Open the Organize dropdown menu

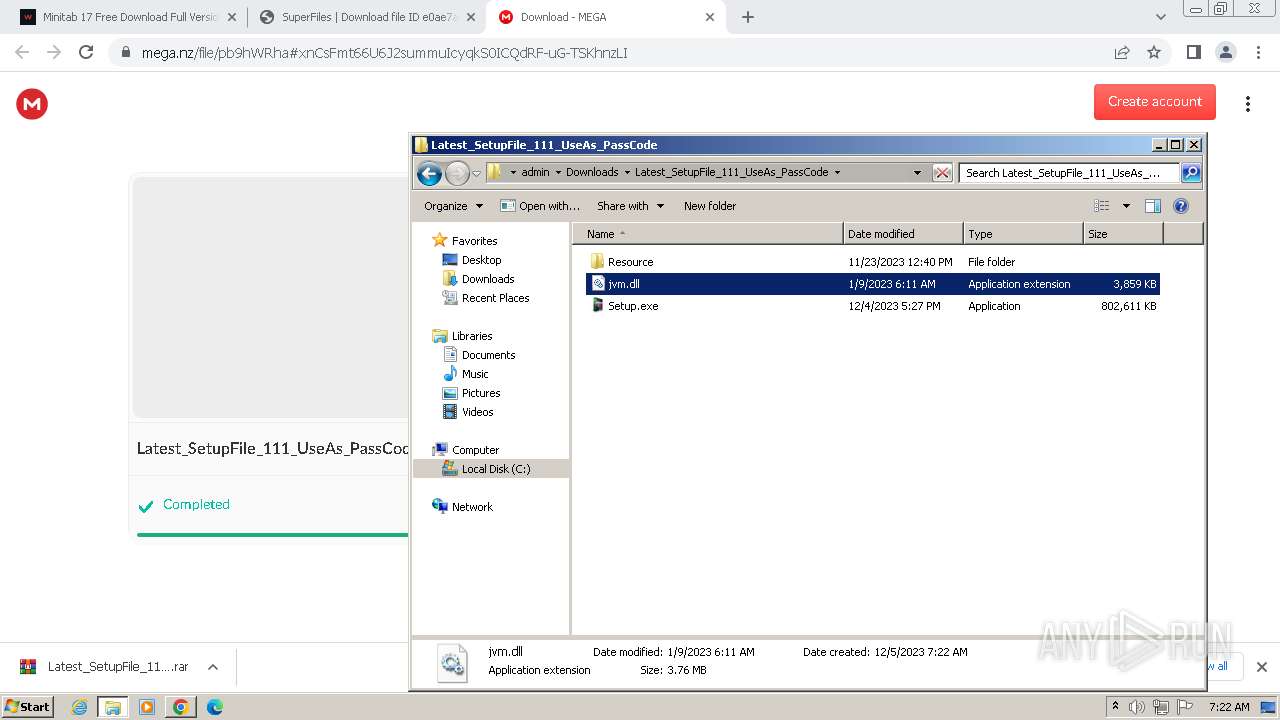453,206
